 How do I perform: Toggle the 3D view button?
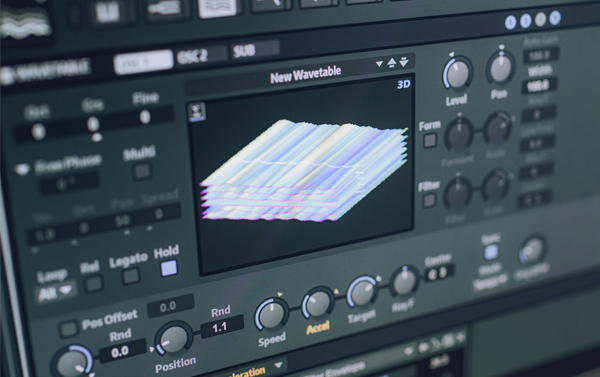(x=404, y=84)
